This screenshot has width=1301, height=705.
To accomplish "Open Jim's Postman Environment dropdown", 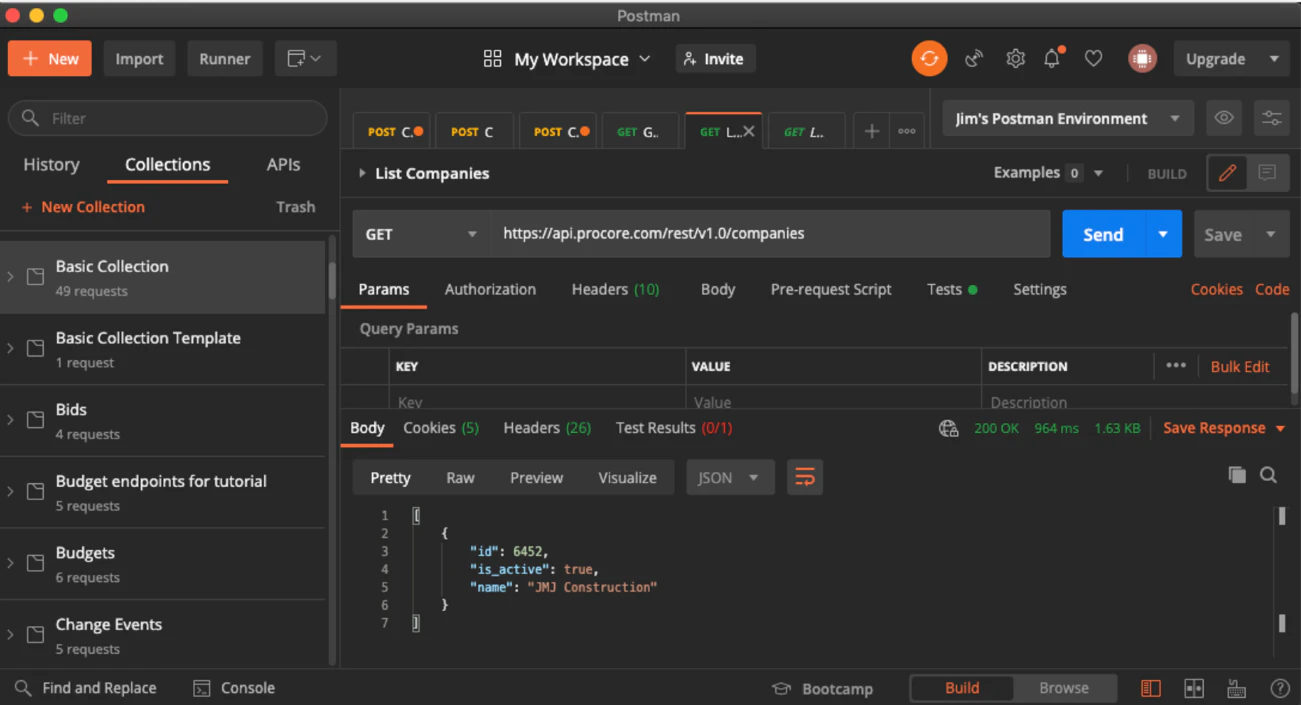I will pyautogui.click(x=1067, y=118).
